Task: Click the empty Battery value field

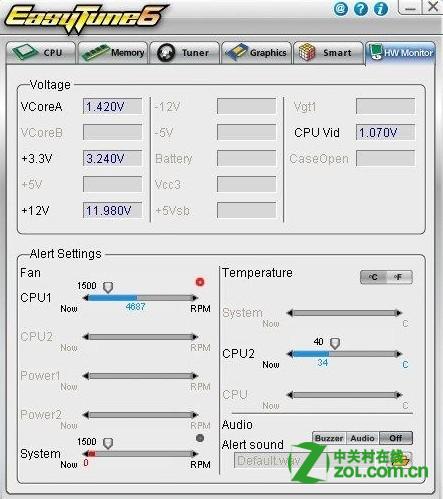Action: tap(246, 158)
